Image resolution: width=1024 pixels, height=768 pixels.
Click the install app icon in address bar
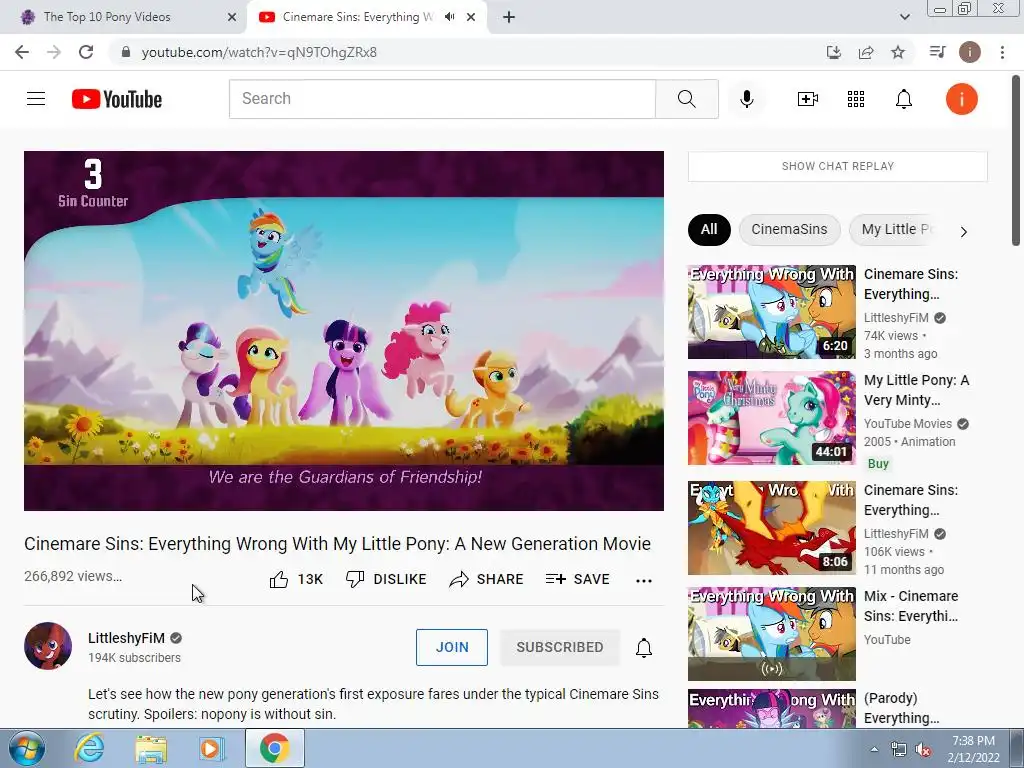tap(833, 52)
